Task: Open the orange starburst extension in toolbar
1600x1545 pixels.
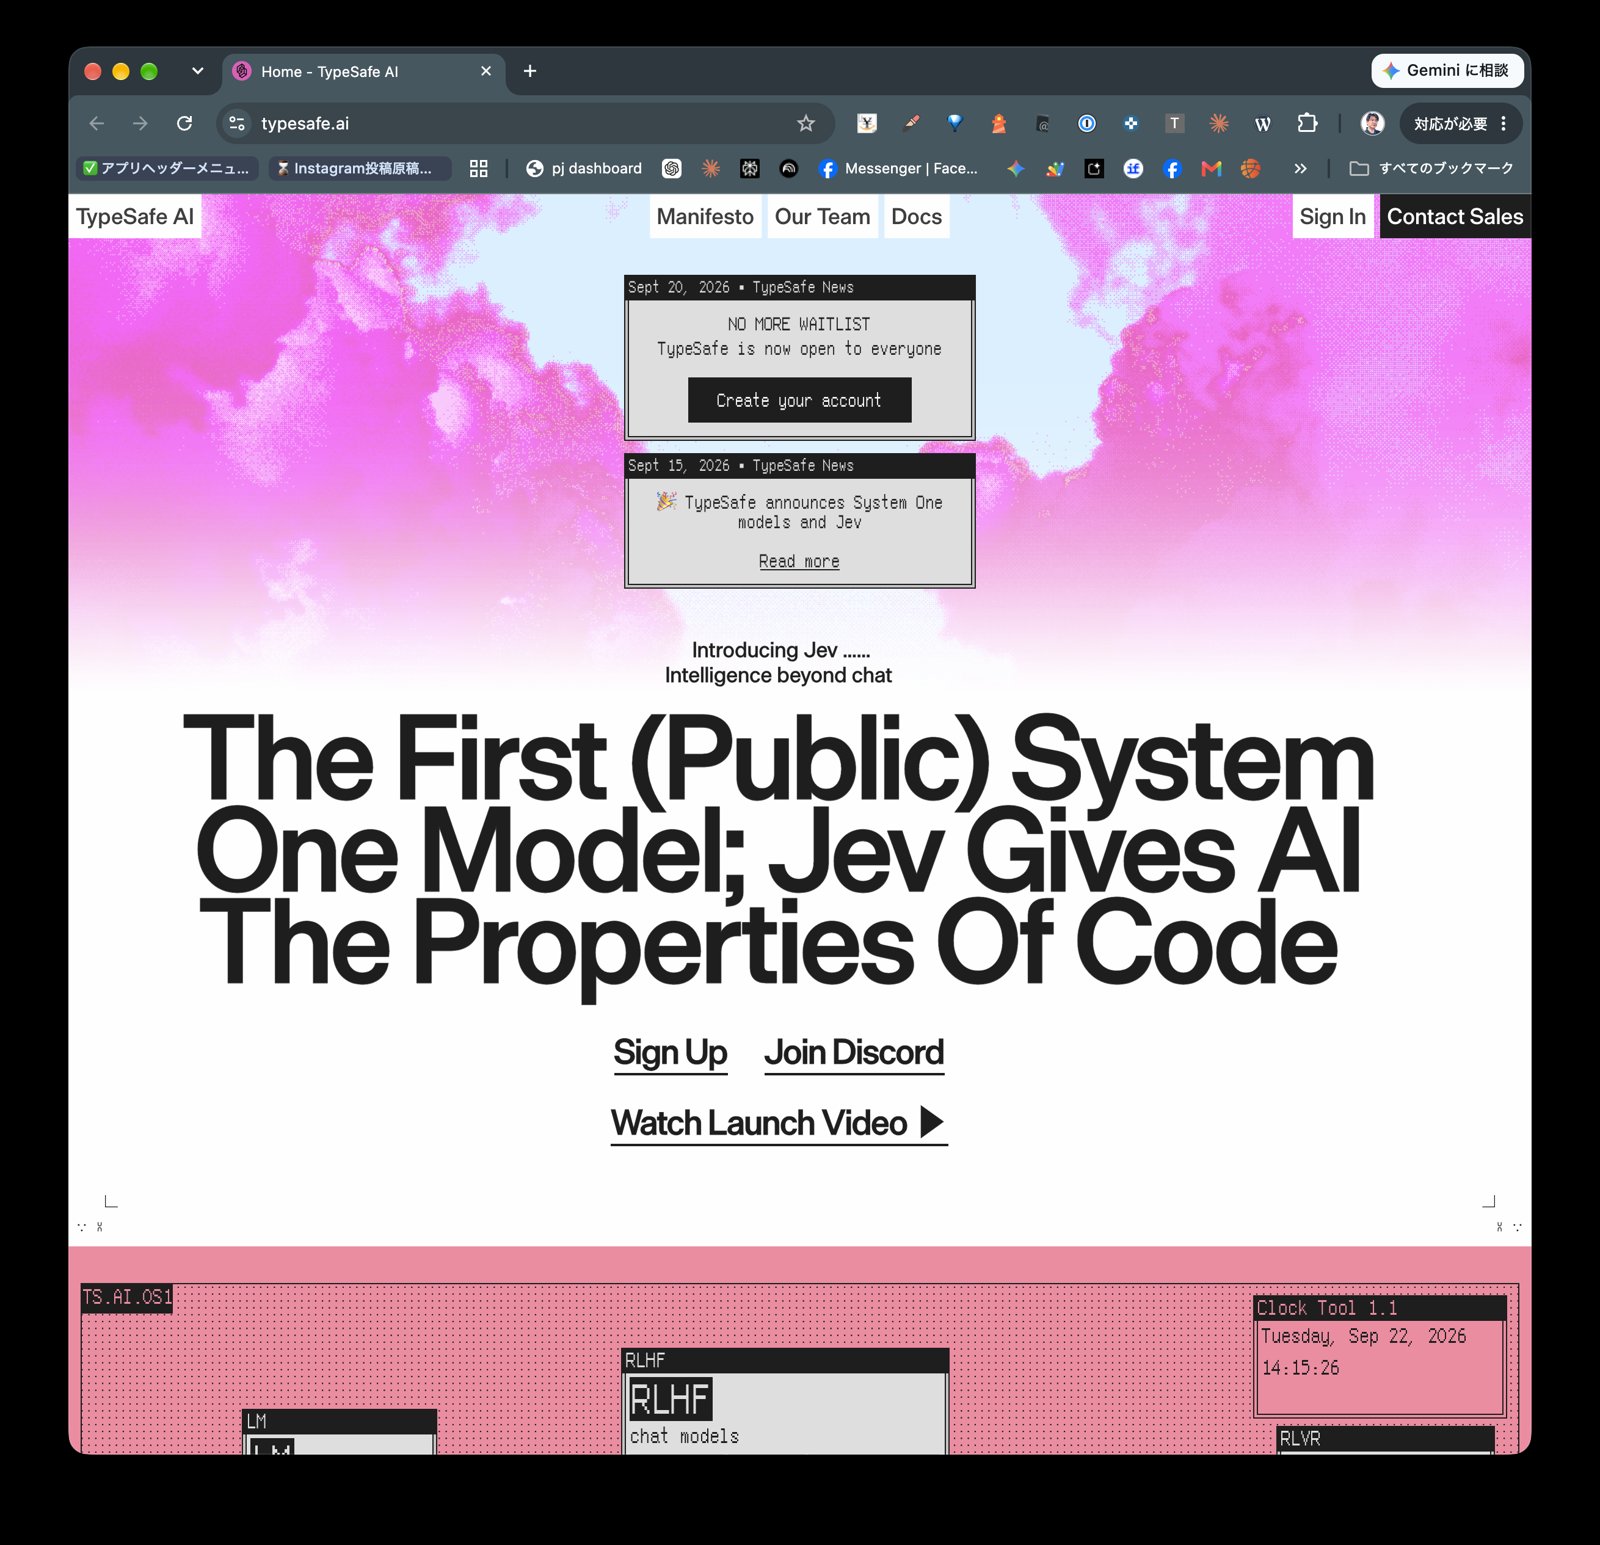Action: coord(1219,123)
